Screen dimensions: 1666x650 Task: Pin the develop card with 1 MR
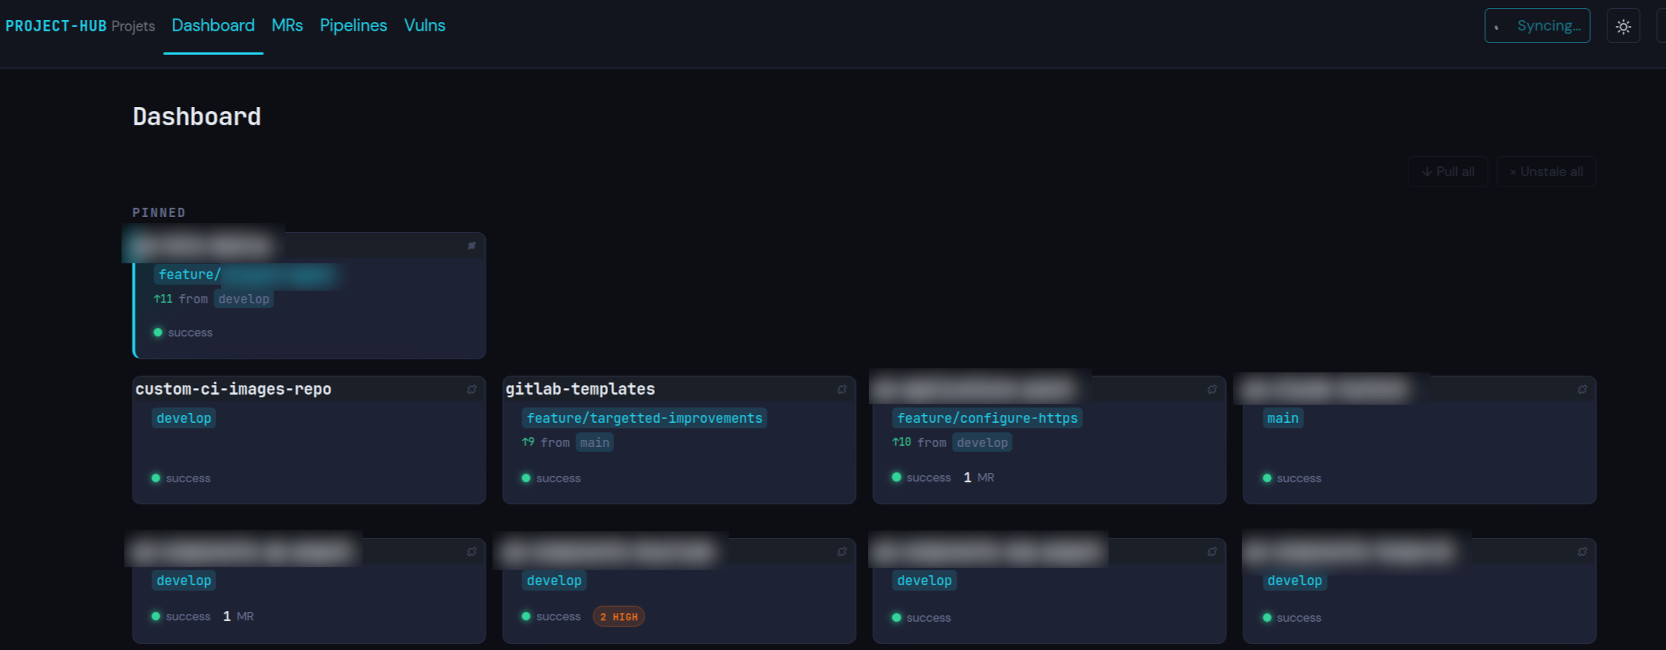click(472, 552)
